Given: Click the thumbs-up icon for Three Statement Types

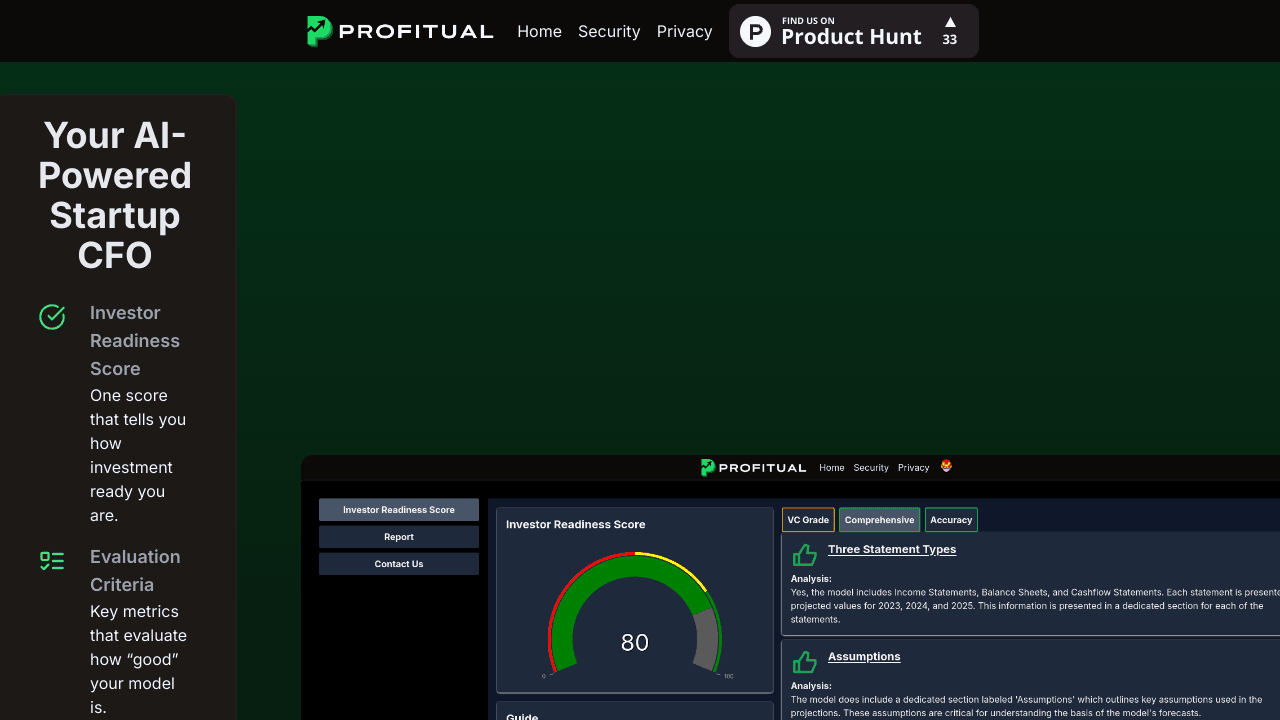Looking at the screenshot, I should [805, 554].
